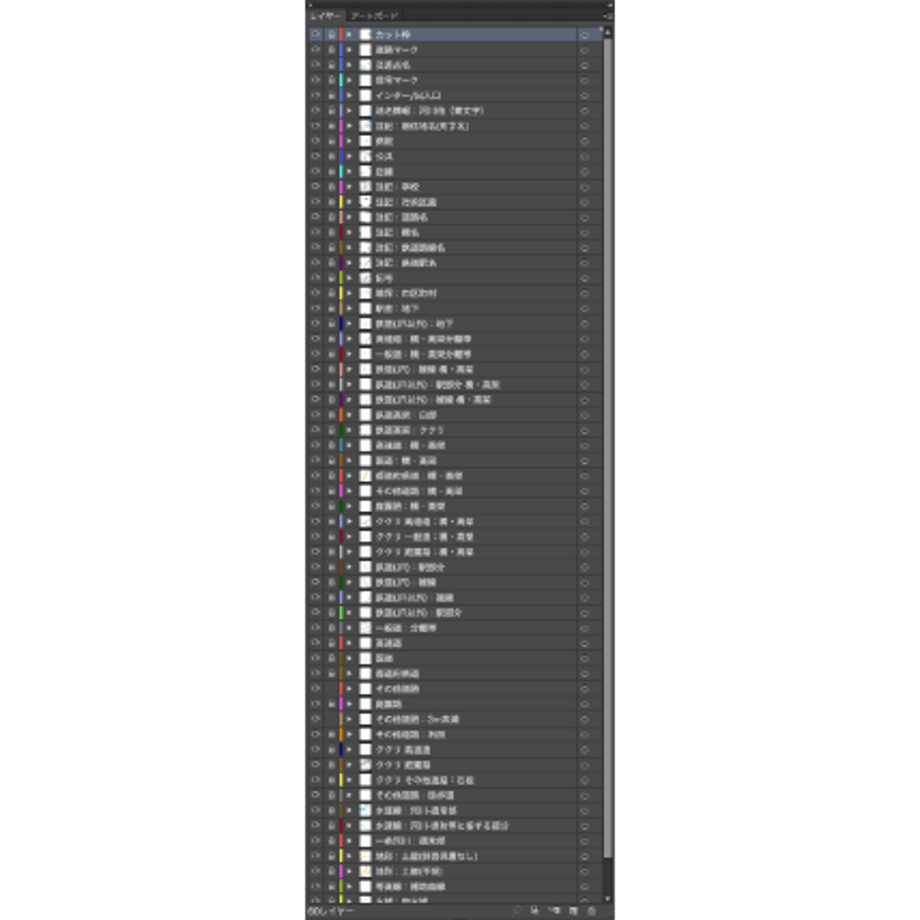Hide the 一般道:分離帯 layer
This screenshot has height=920, width=920.
point(316,628)
